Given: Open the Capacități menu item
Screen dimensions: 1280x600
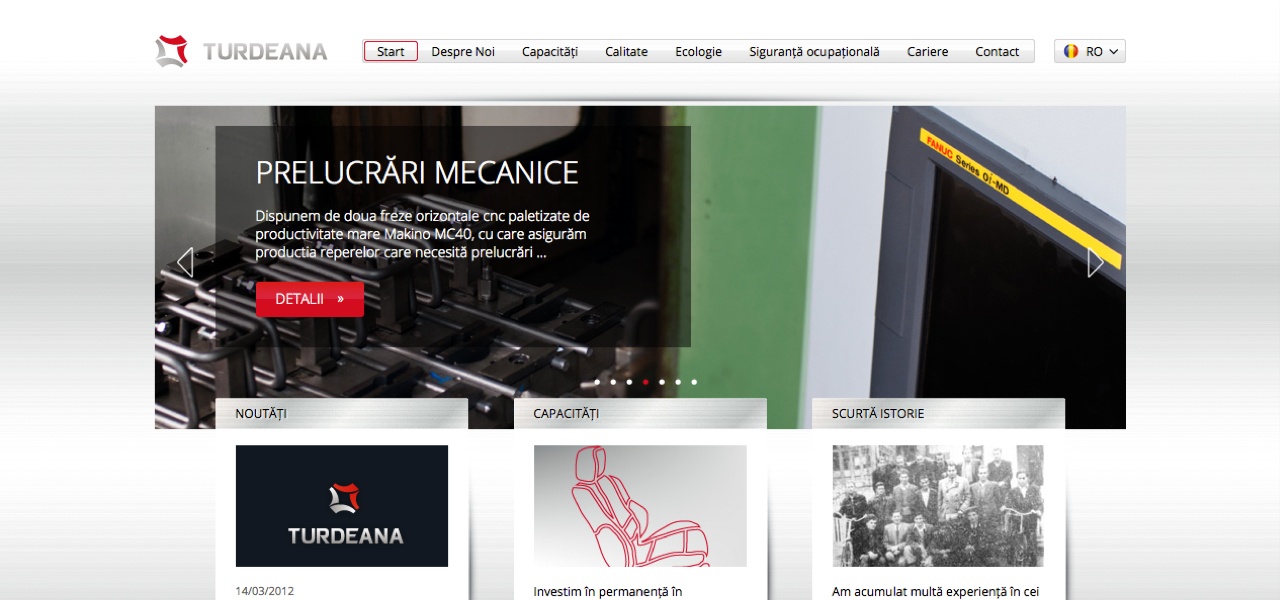Looking at the screenshot, I should point(550,51).
